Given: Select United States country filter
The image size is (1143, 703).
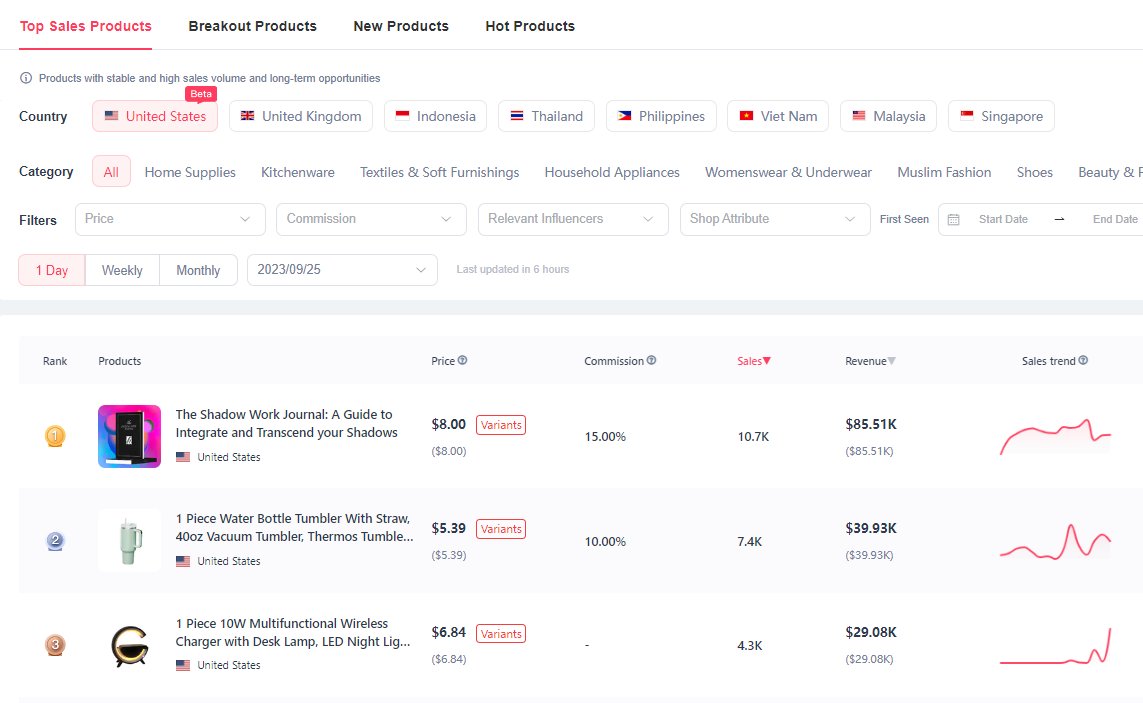Looking at the screenshot, I should tap(155, 116).
